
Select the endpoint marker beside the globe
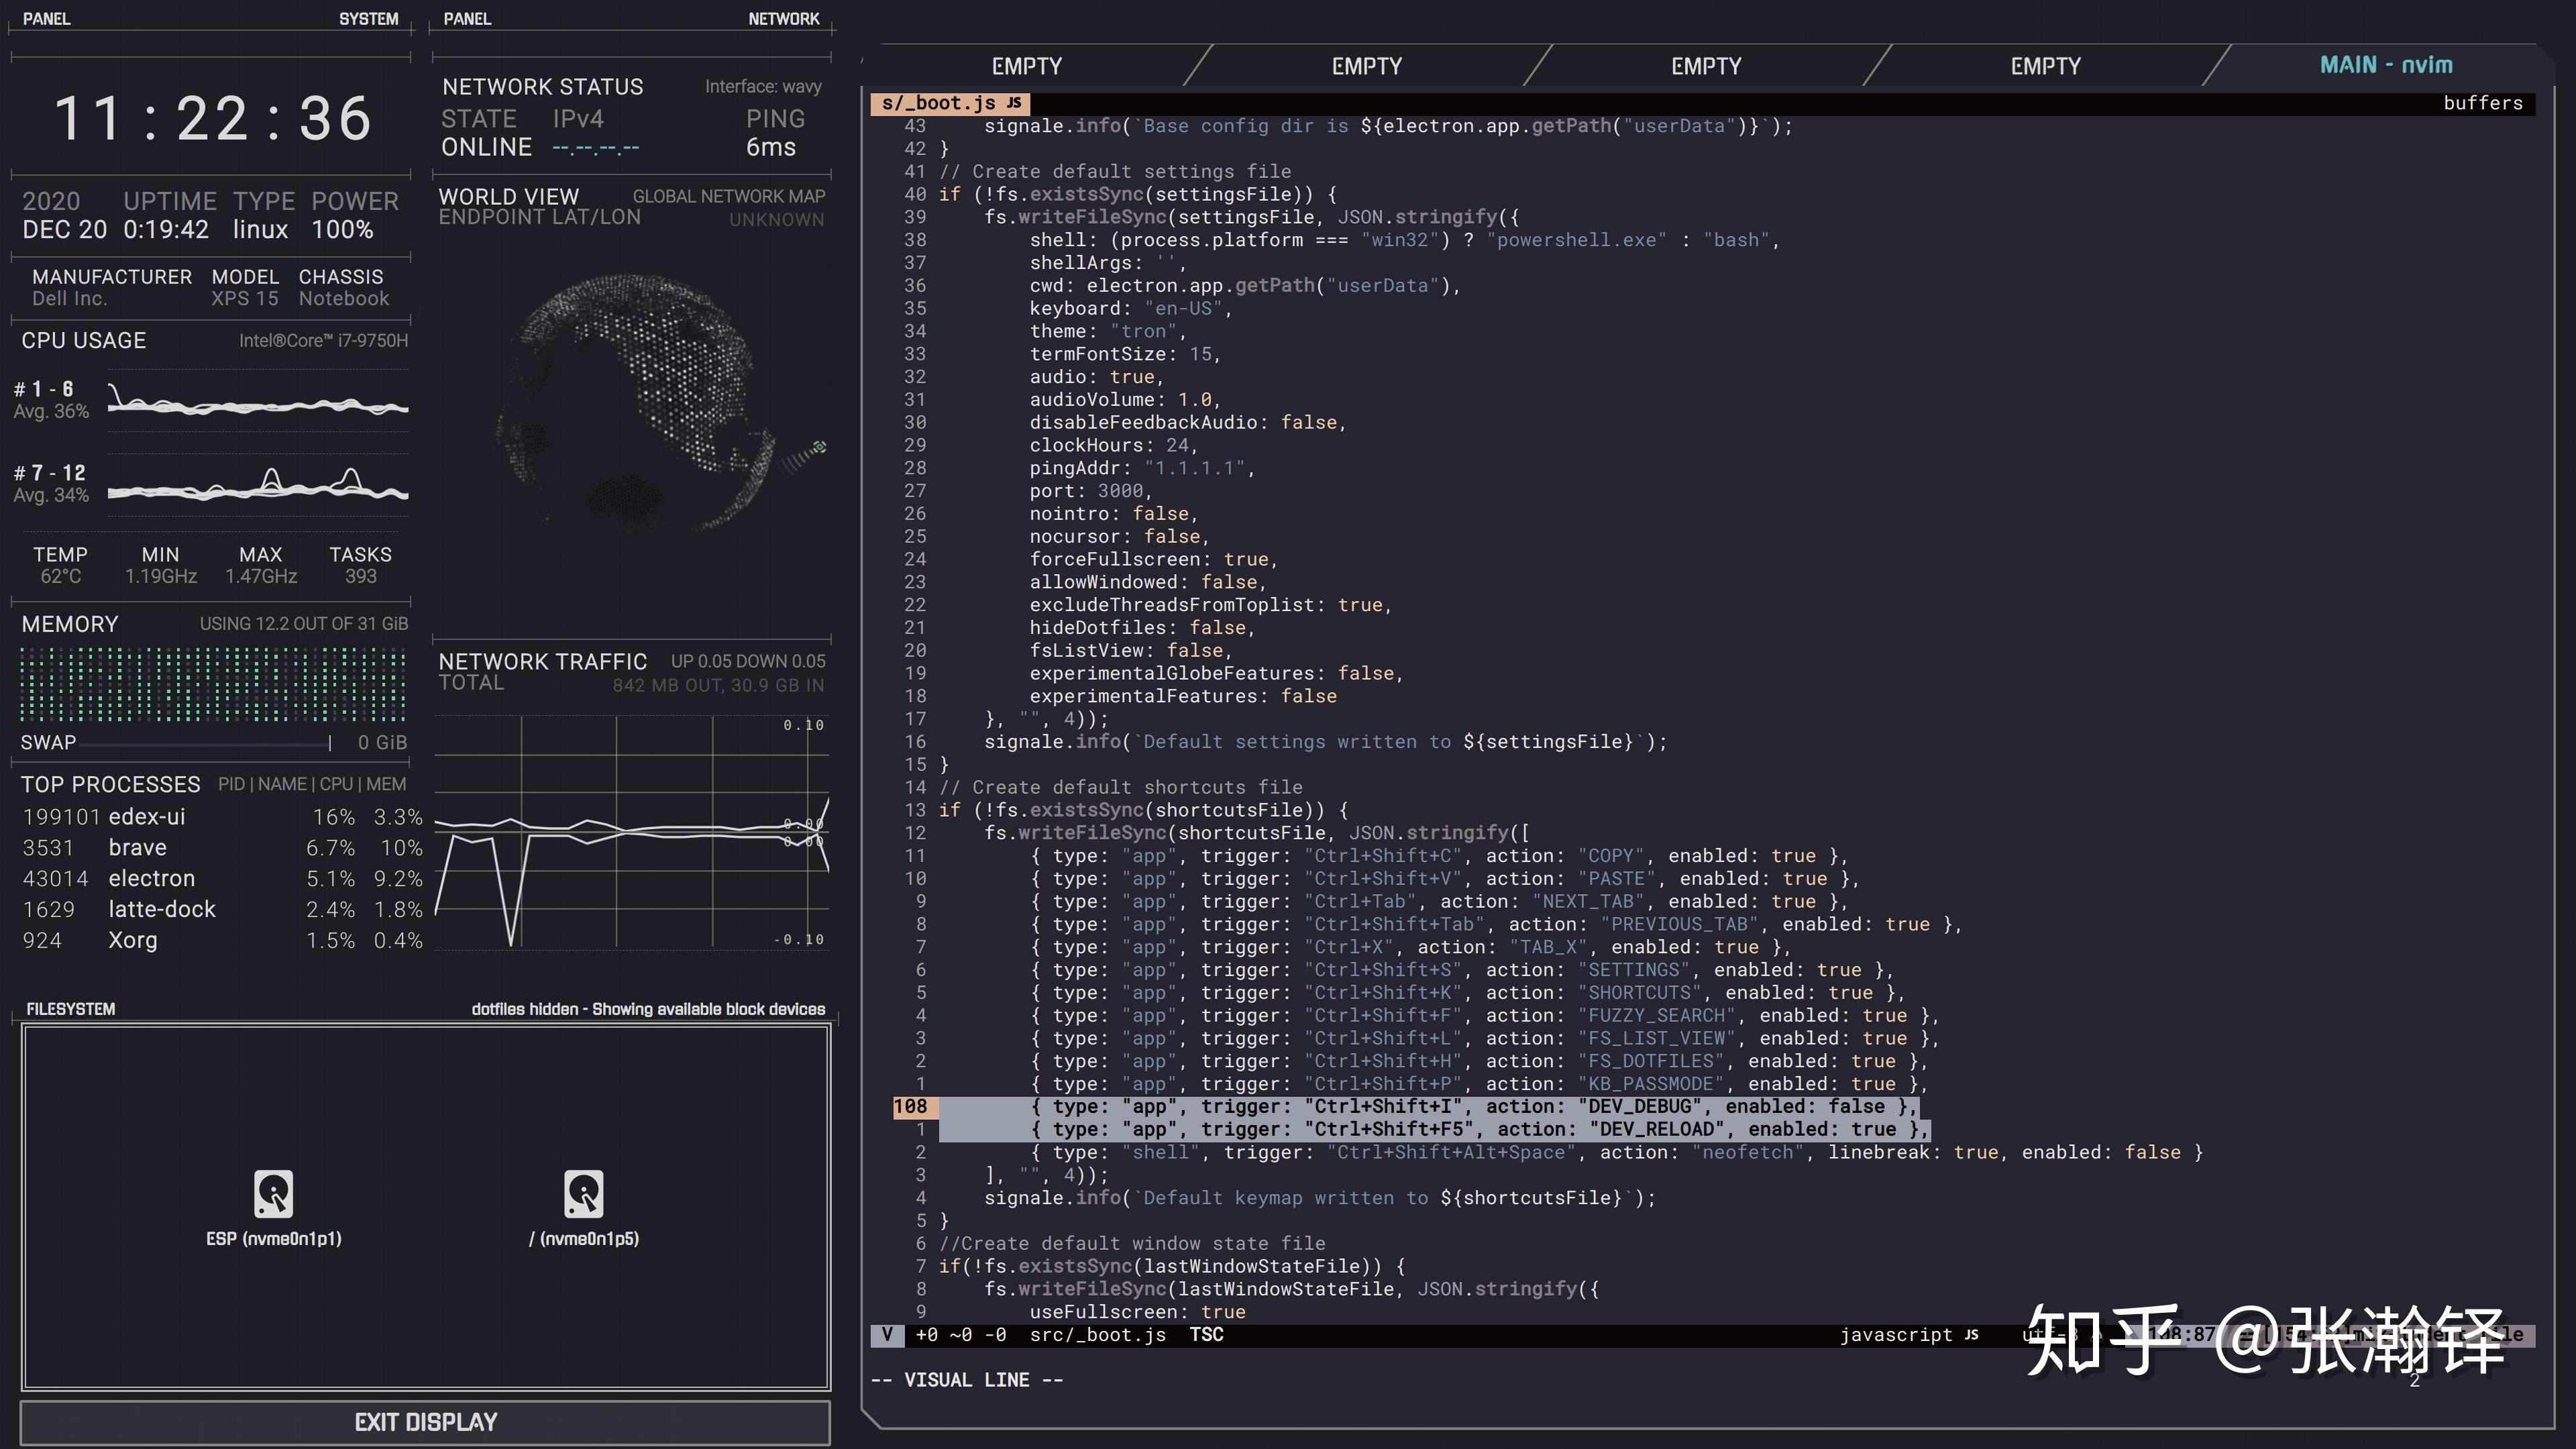coord(820,447)
